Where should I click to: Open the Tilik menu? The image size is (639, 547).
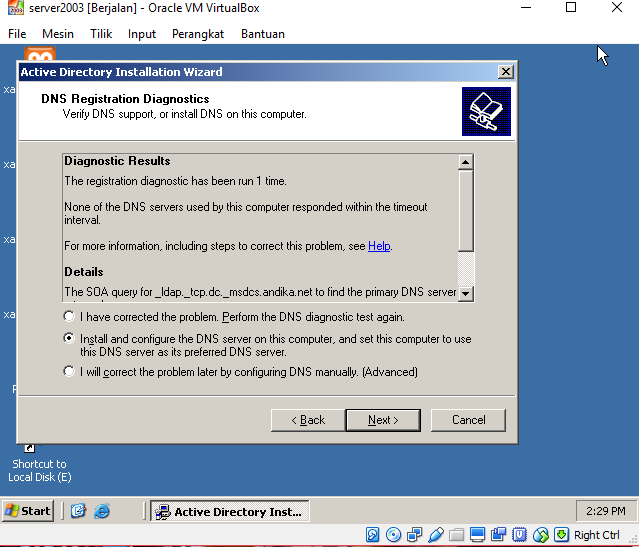pos(101,34)
